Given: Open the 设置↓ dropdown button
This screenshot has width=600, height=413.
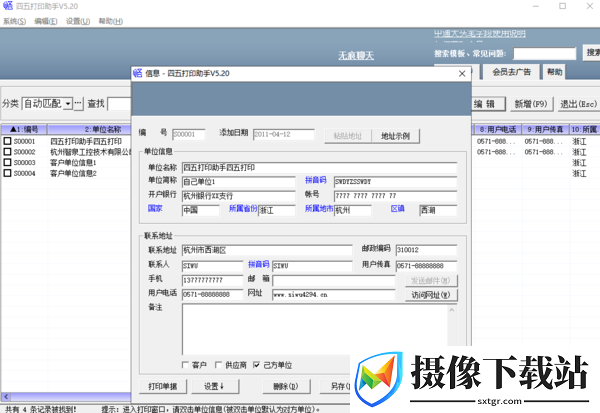Looking at the screenshot, I should click(214, 387).
